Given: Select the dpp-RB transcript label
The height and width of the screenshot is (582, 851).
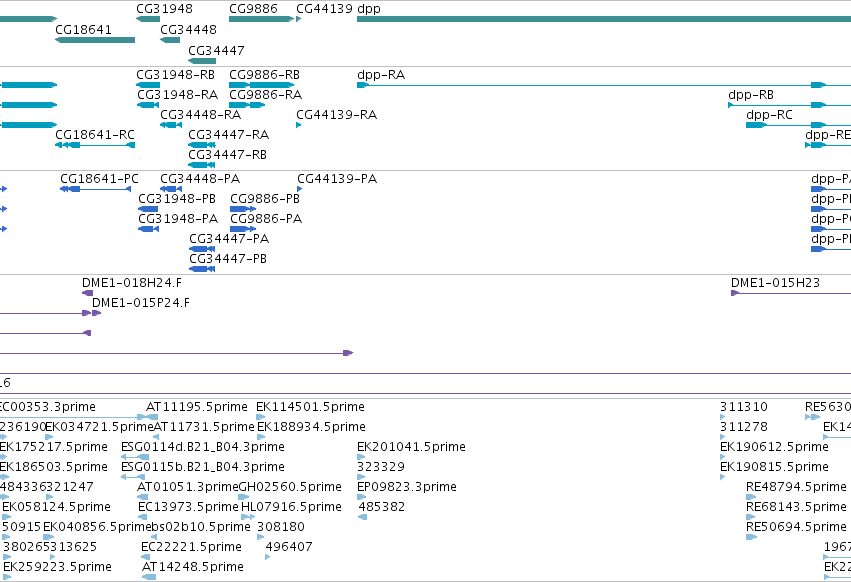Looking at the screenshot, I should click(751, 94).
